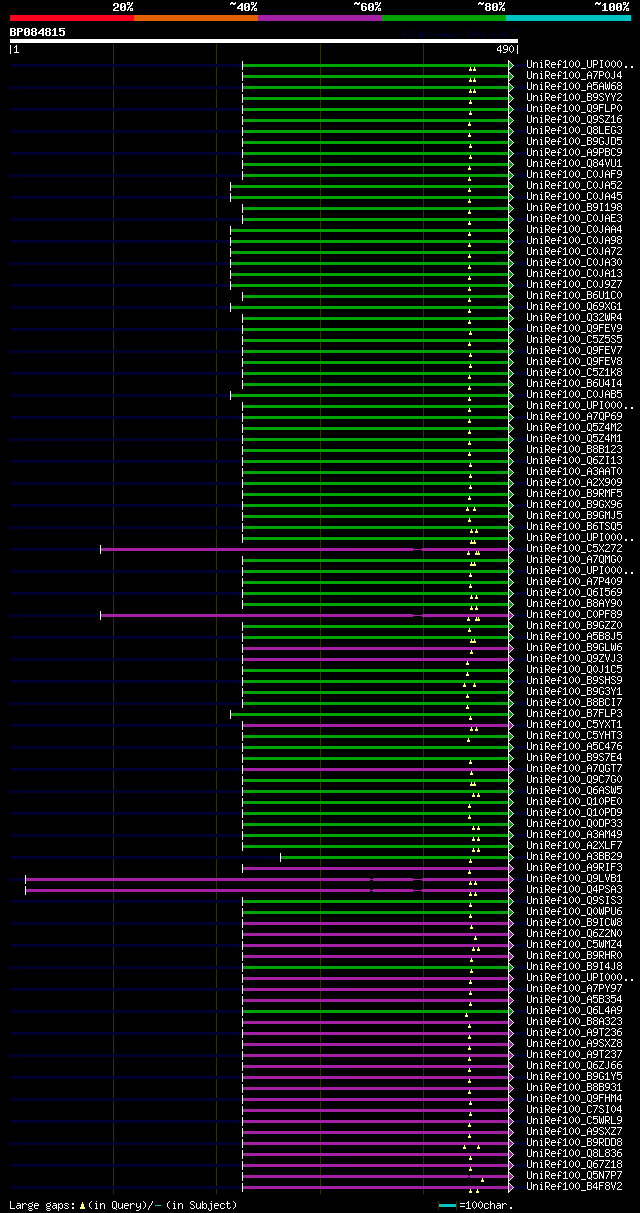Open hit UniRef100_Q5Z4M2
The width and height of the screenshot is (640, 1213).
(574, 427)
